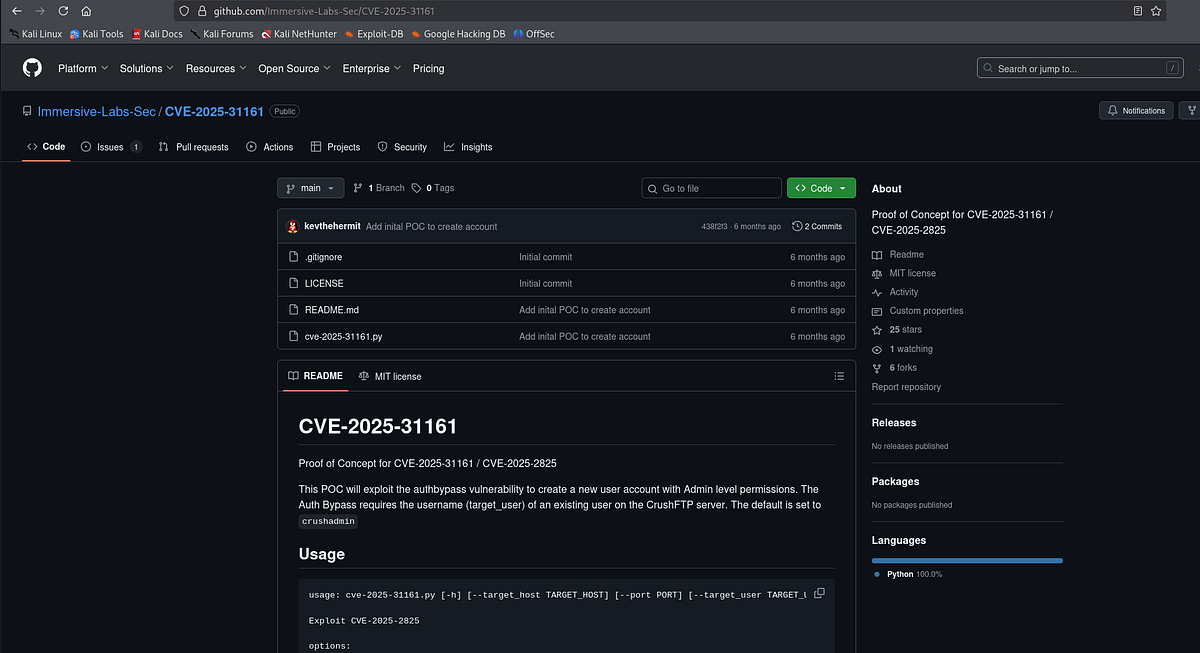Open the Releases heading link

894,423
